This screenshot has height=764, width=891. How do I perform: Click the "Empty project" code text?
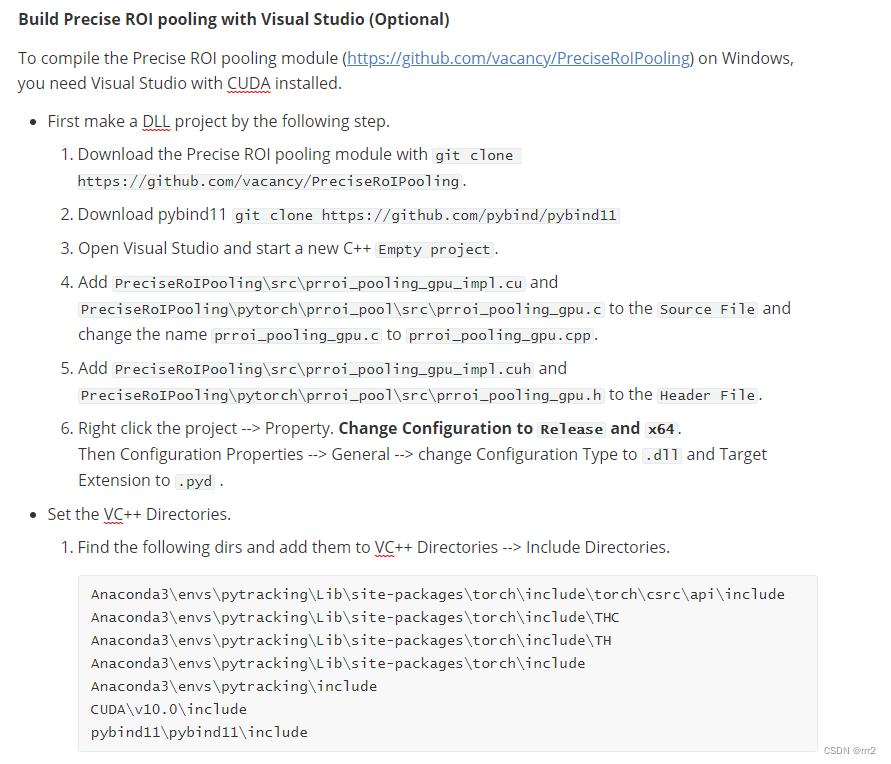[x=434, y=249]
